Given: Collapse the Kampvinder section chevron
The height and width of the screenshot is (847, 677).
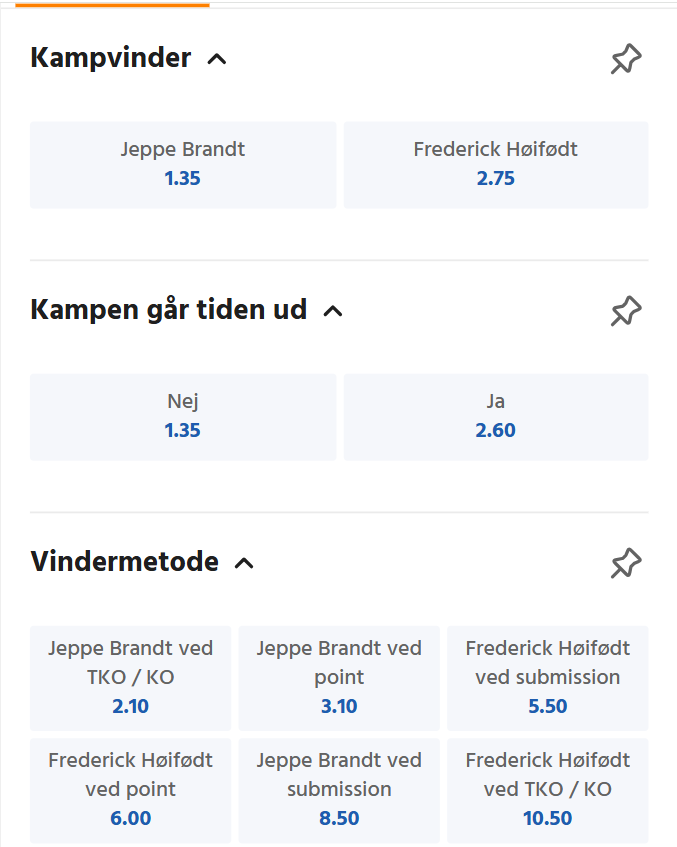Looking at the screenshot, I should coord(216,60).
